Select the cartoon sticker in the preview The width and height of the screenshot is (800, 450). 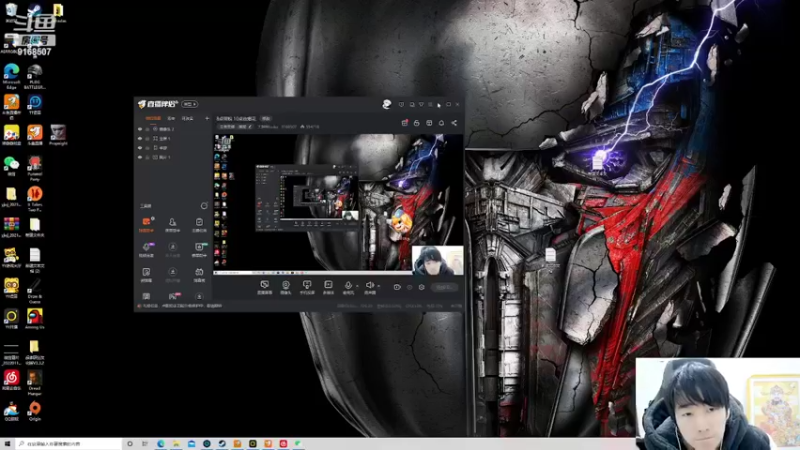pyautogui.click(x=401, y=222)
